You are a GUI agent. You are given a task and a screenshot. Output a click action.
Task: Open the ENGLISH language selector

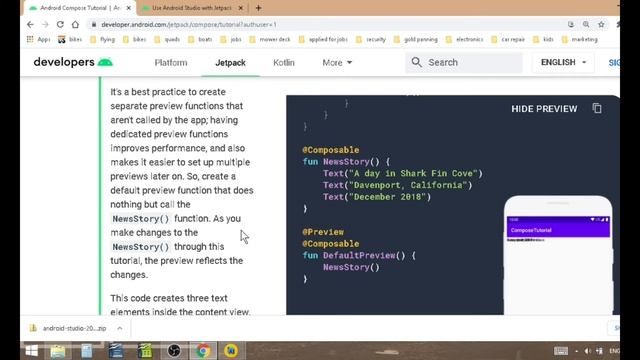pyautogui.click(x=563, y=62)
